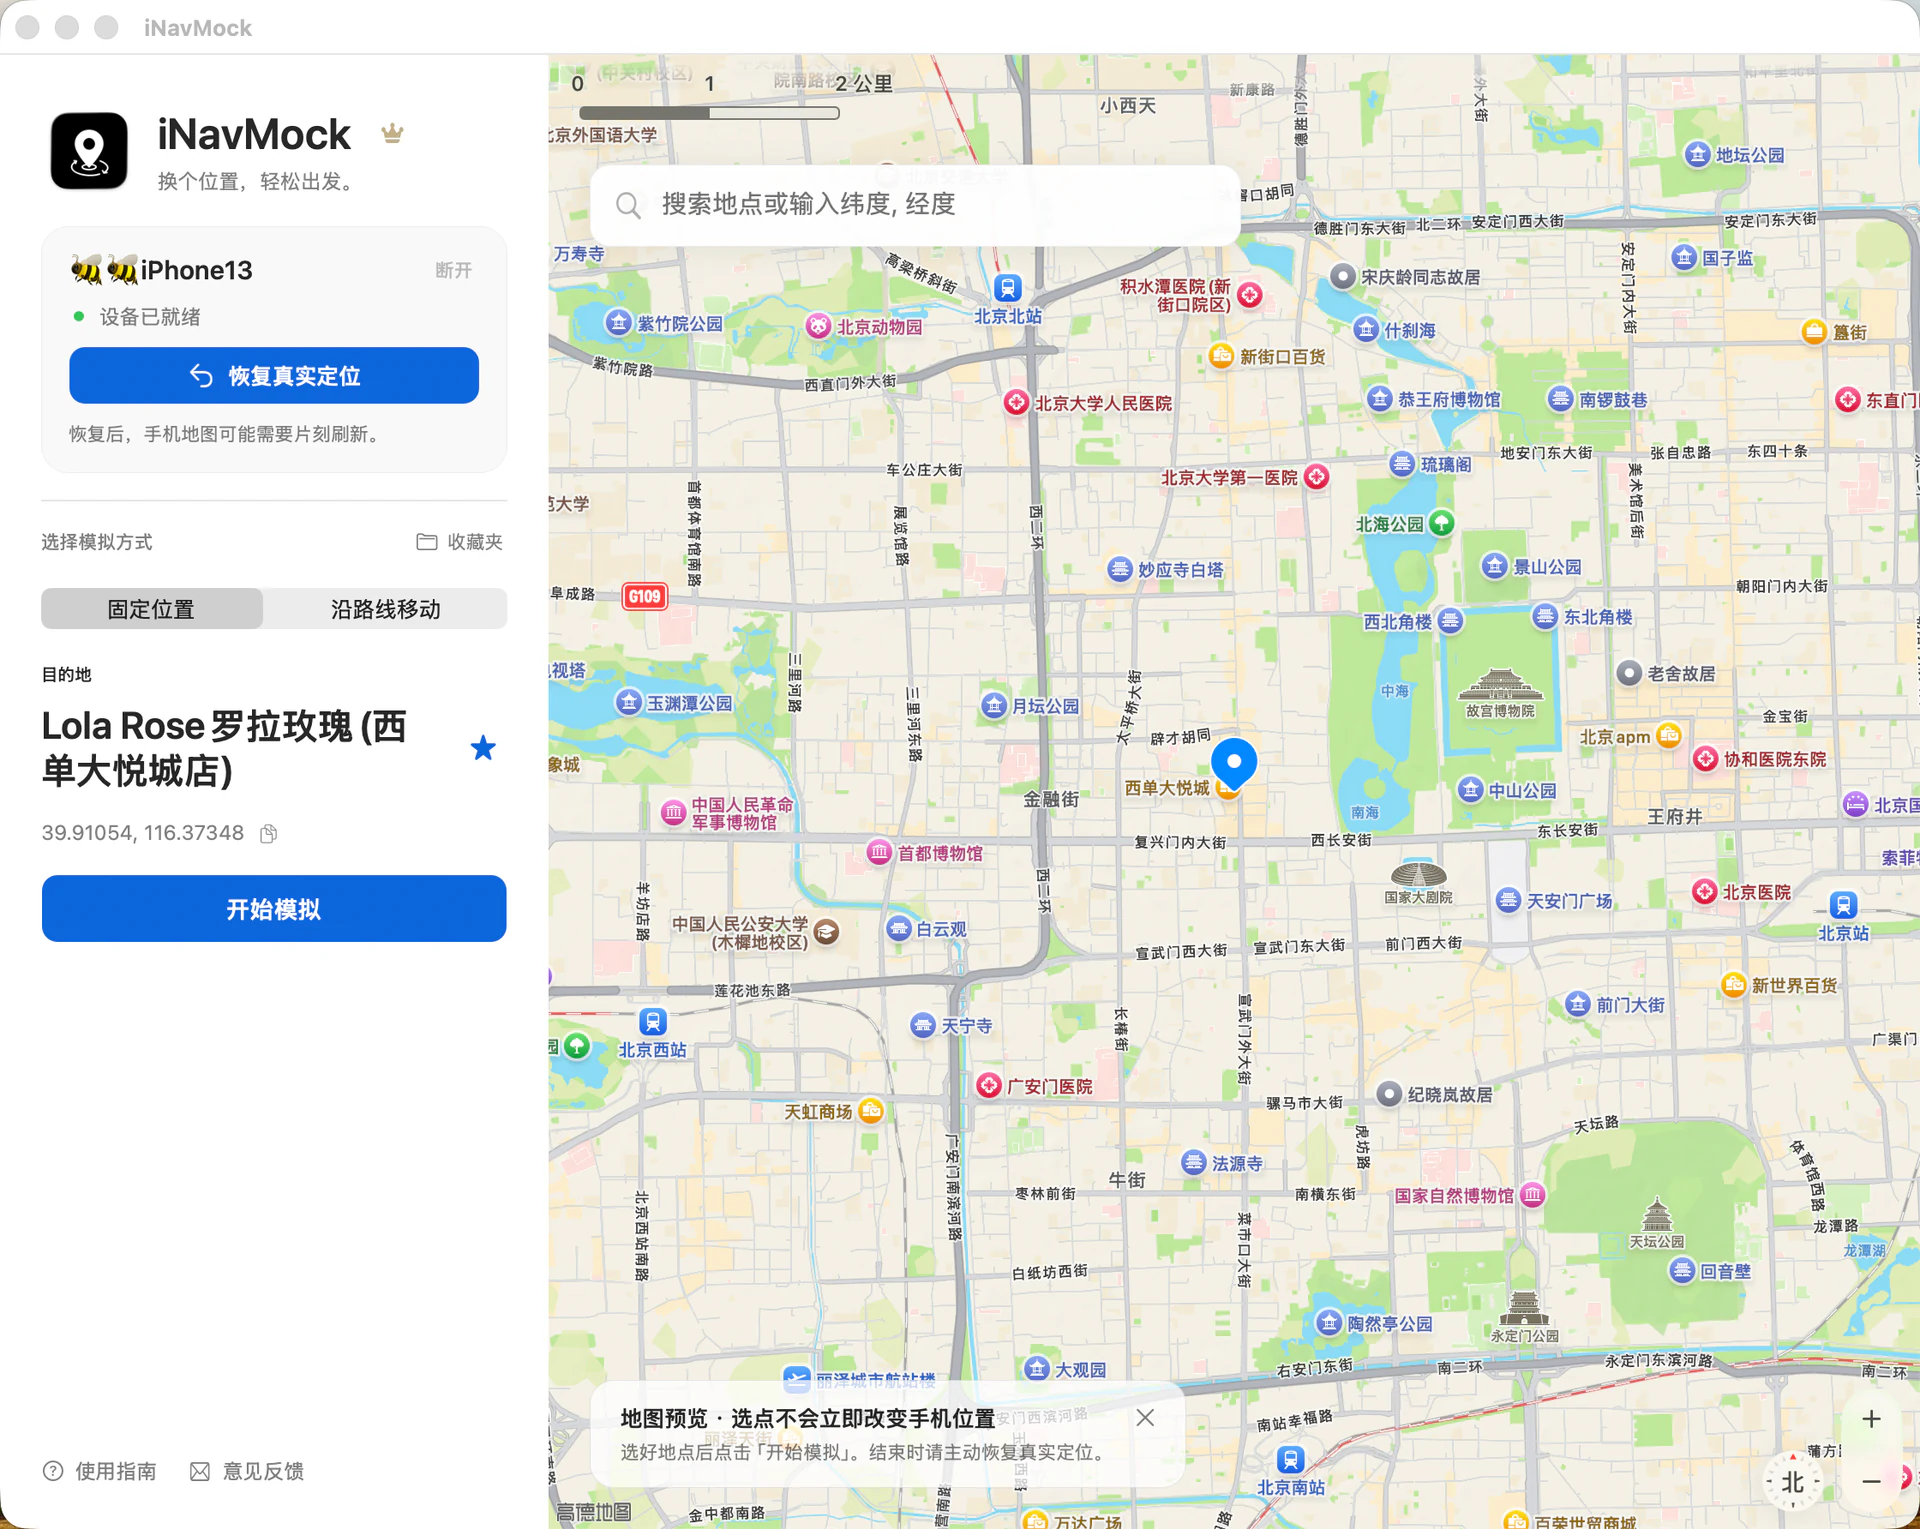Click the 北京西站 station icon
Image resolution: width=1920 pixels, height=1529 pixels.
[x=653, y=1022]
